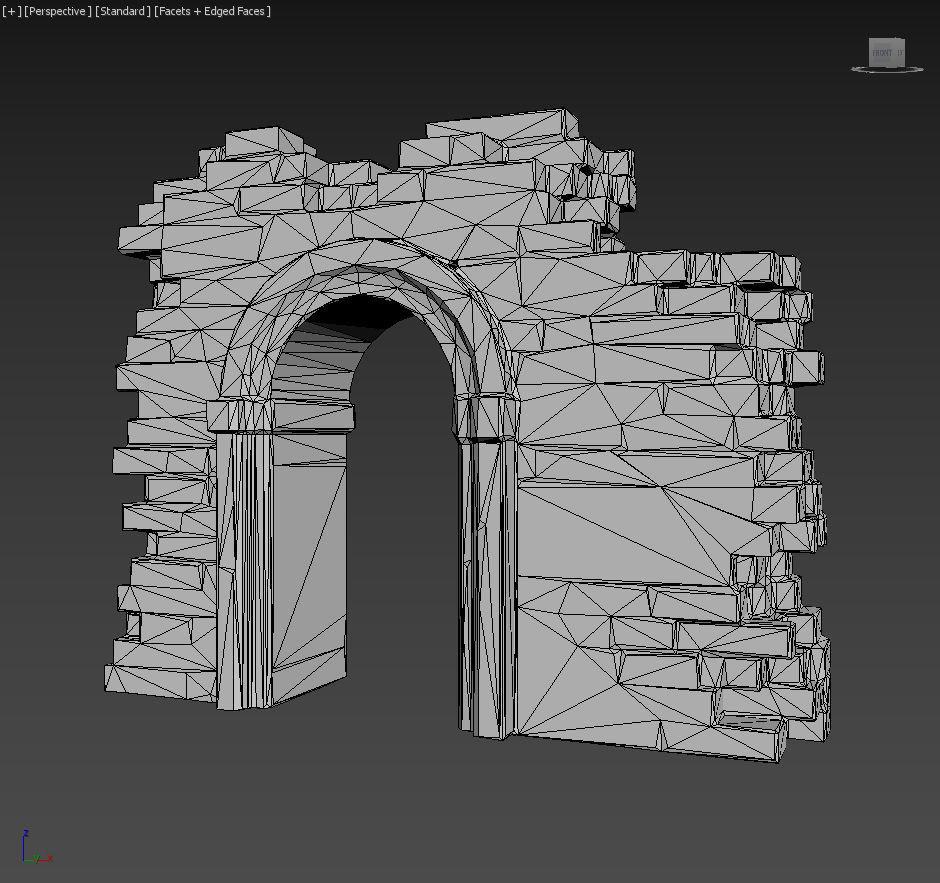Open the Facets + Edged Faces display menu
940x883 pixels.
(x=212, y=11)
